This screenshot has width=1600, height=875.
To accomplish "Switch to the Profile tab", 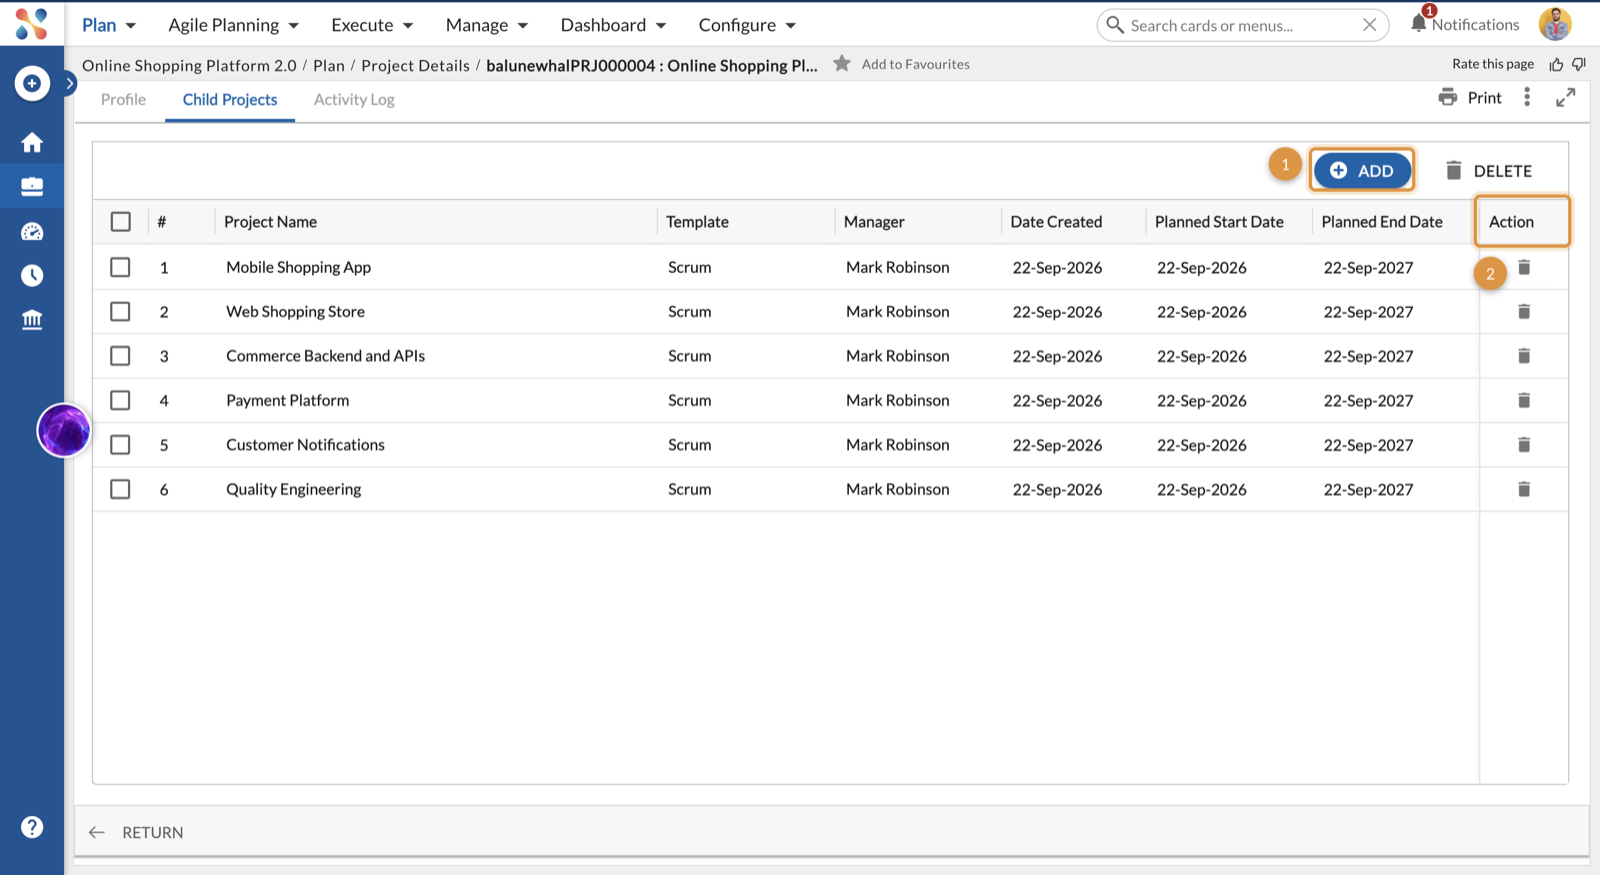I will click(x=123, y=99).
